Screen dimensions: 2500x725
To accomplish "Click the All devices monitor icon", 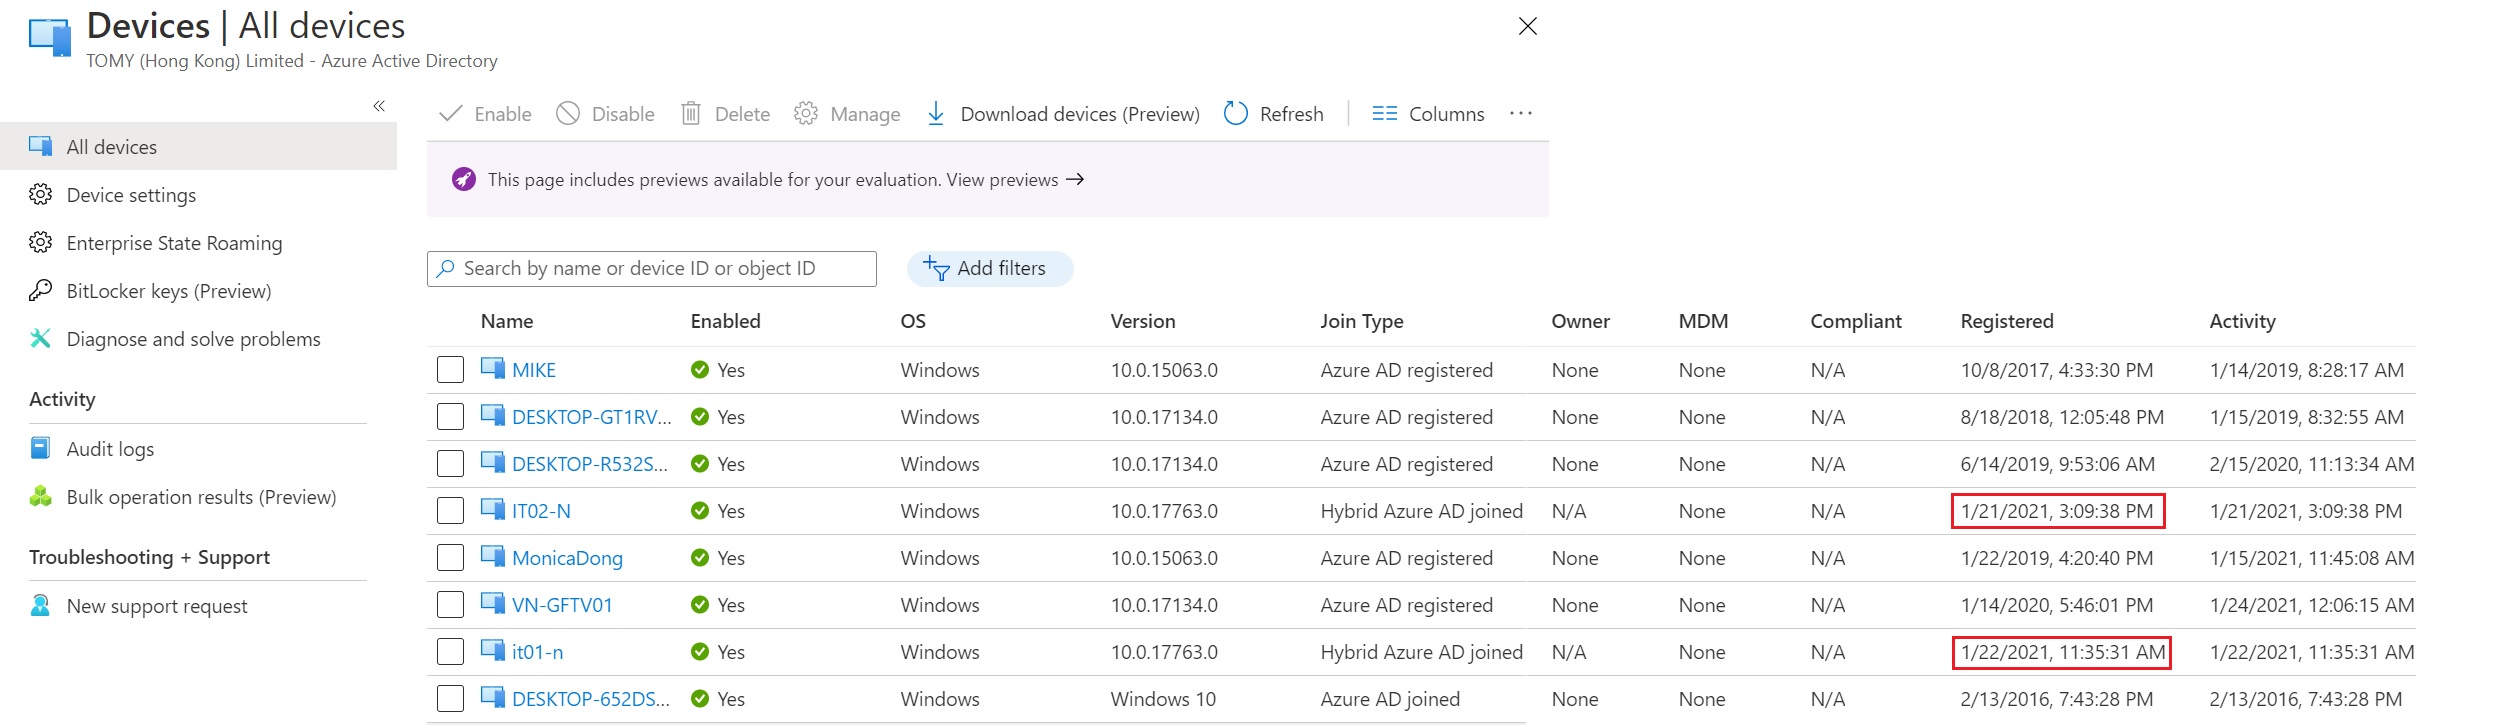I will pos(40,146).
